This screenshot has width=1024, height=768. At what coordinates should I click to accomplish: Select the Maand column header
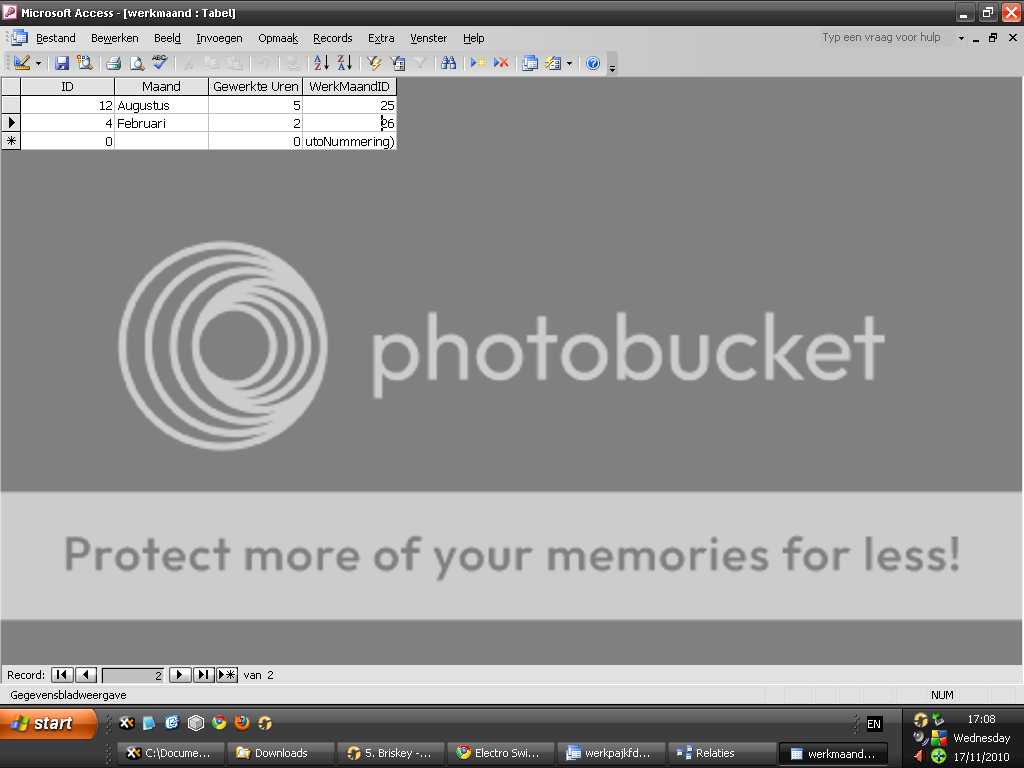click(161, 86)
